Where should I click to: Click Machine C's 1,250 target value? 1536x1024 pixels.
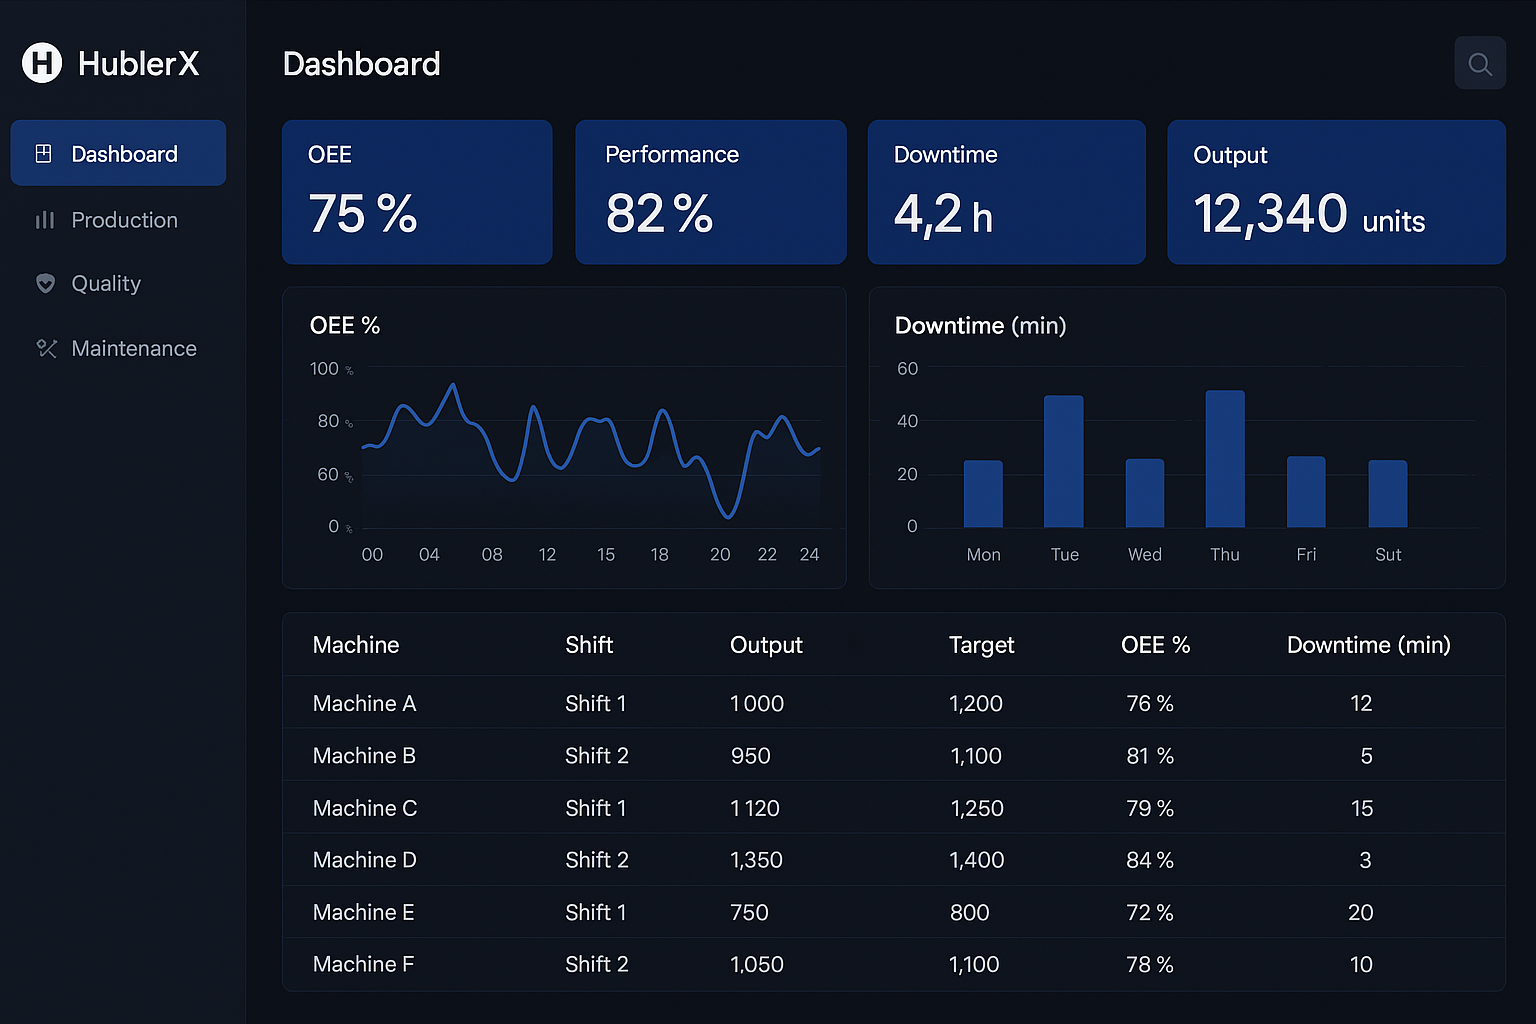tap(977, 808)
